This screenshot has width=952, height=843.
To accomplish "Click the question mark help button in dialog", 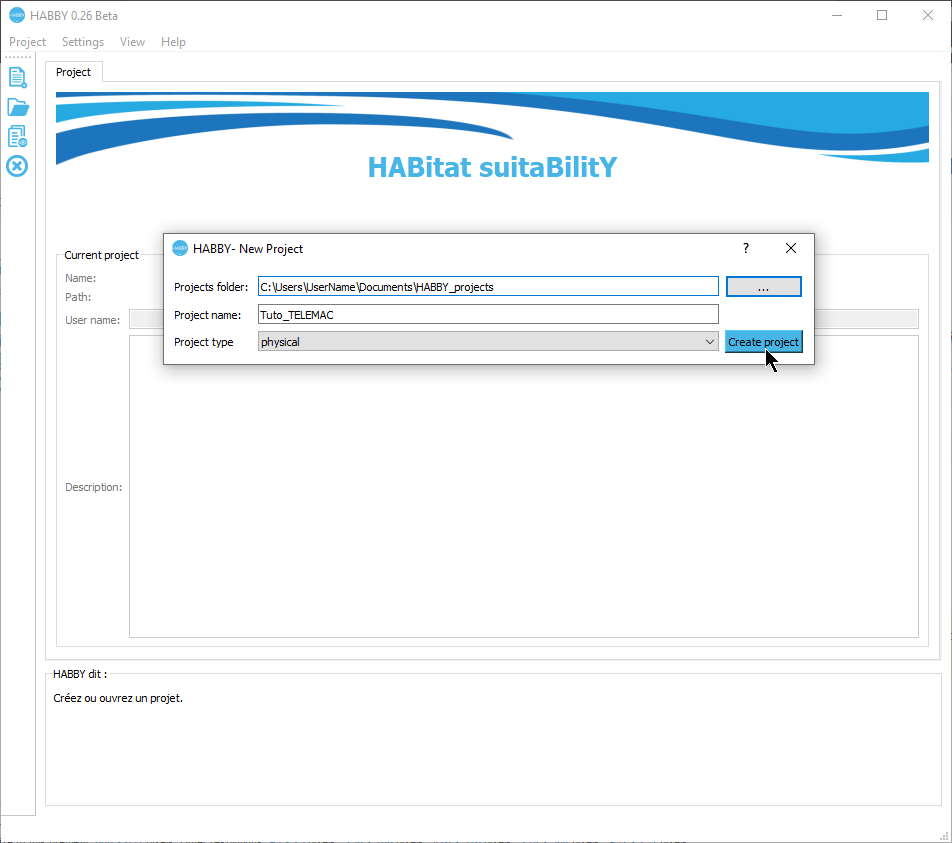I will tap(745, 248).
